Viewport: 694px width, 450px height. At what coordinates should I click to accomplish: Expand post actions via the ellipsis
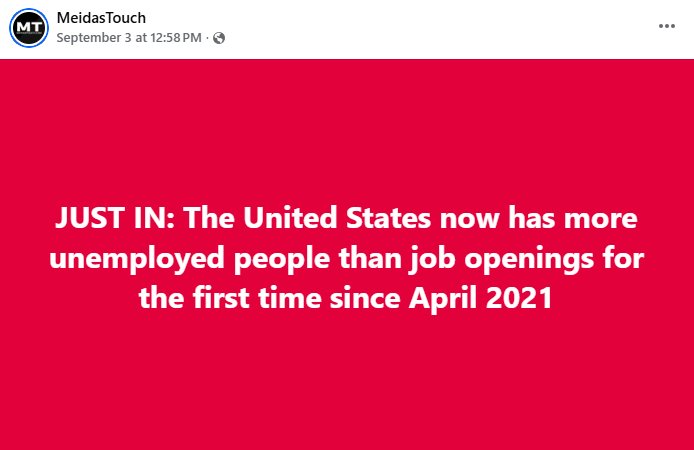click(x=667, y=26)
